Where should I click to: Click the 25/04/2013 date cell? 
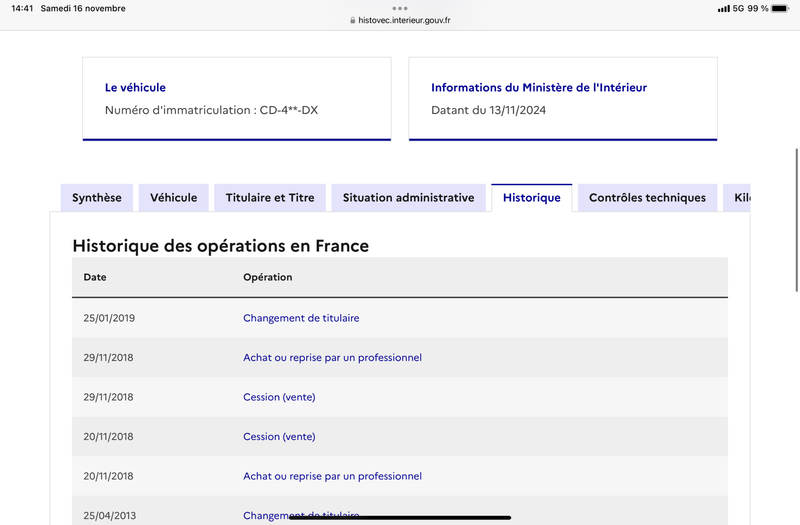(110, 515)
